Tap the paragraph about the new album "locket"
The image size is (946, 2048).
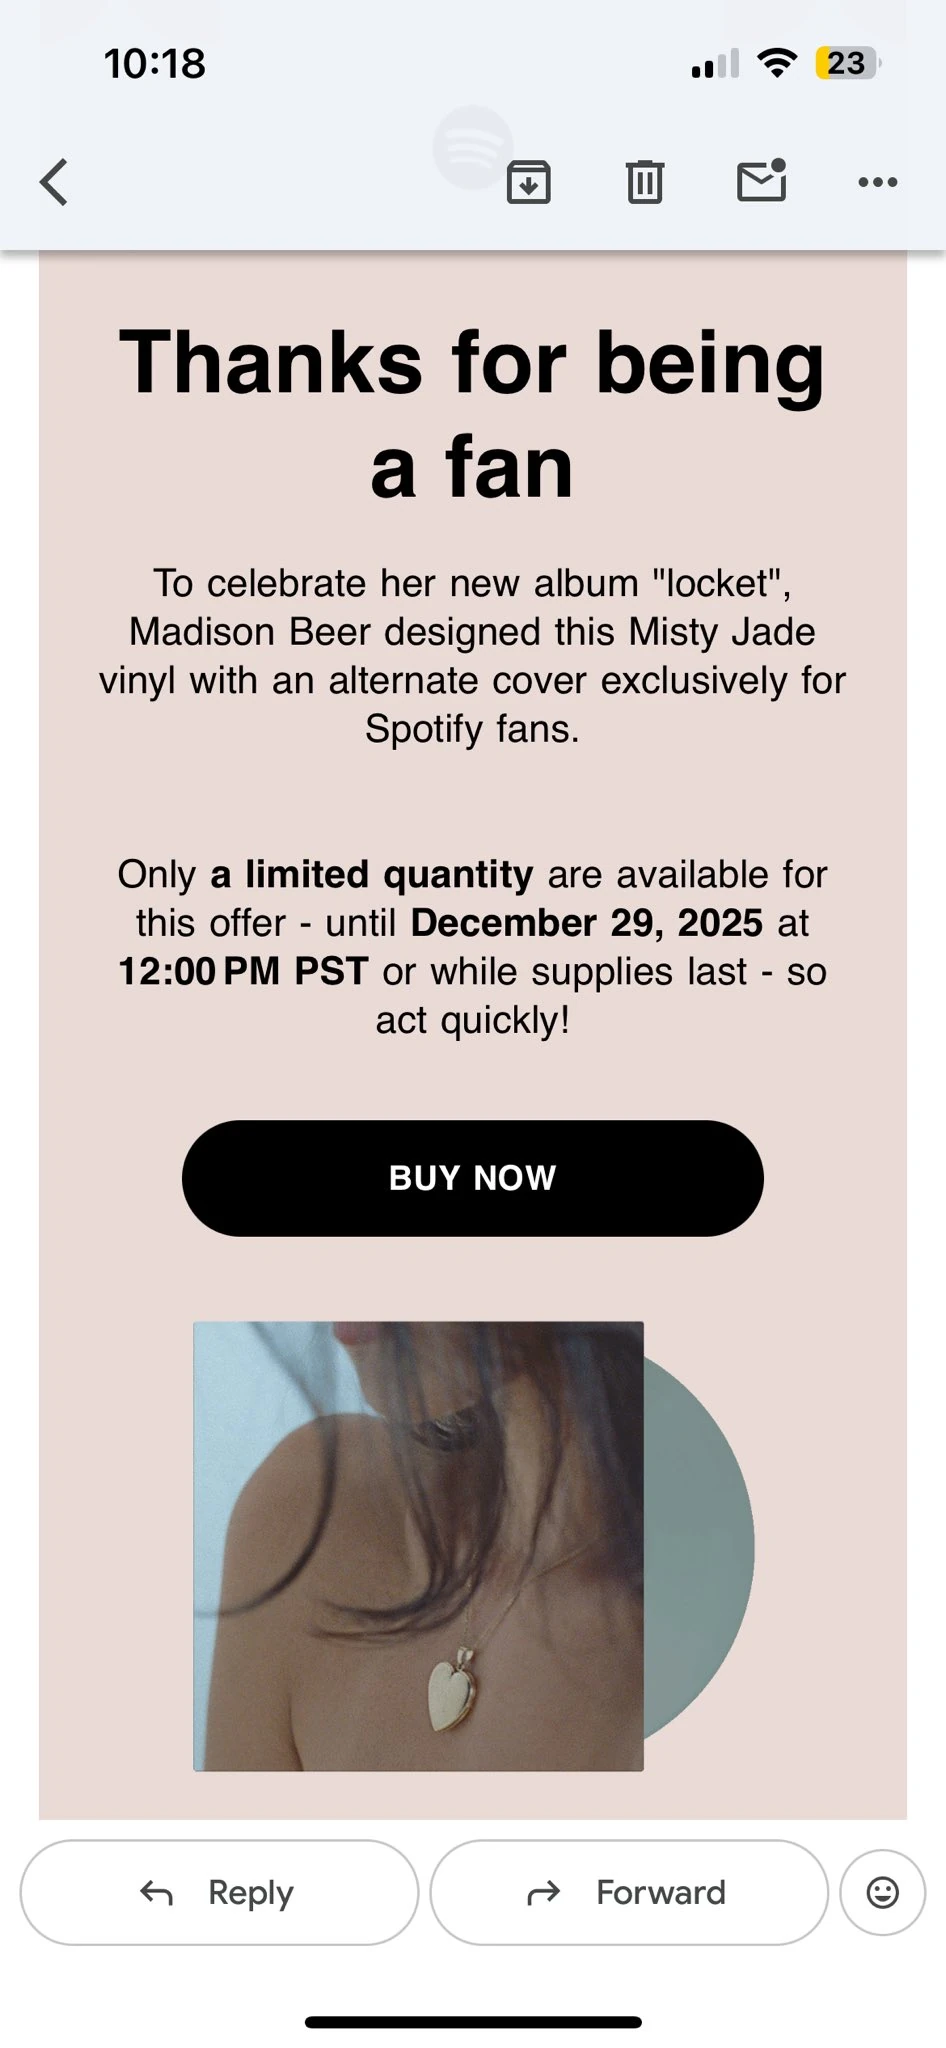pos(473,656)
